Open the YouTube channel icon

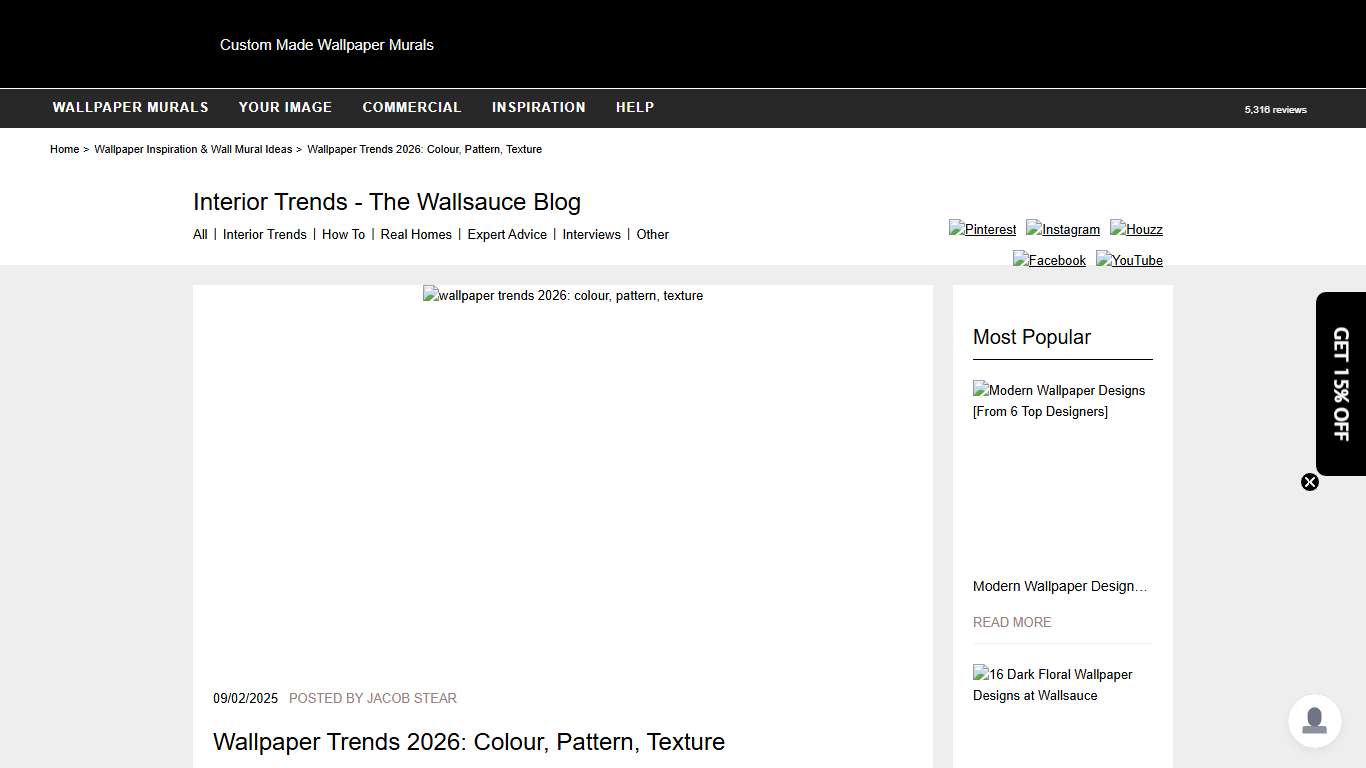pyautogui.click(x=1129, y=260)
